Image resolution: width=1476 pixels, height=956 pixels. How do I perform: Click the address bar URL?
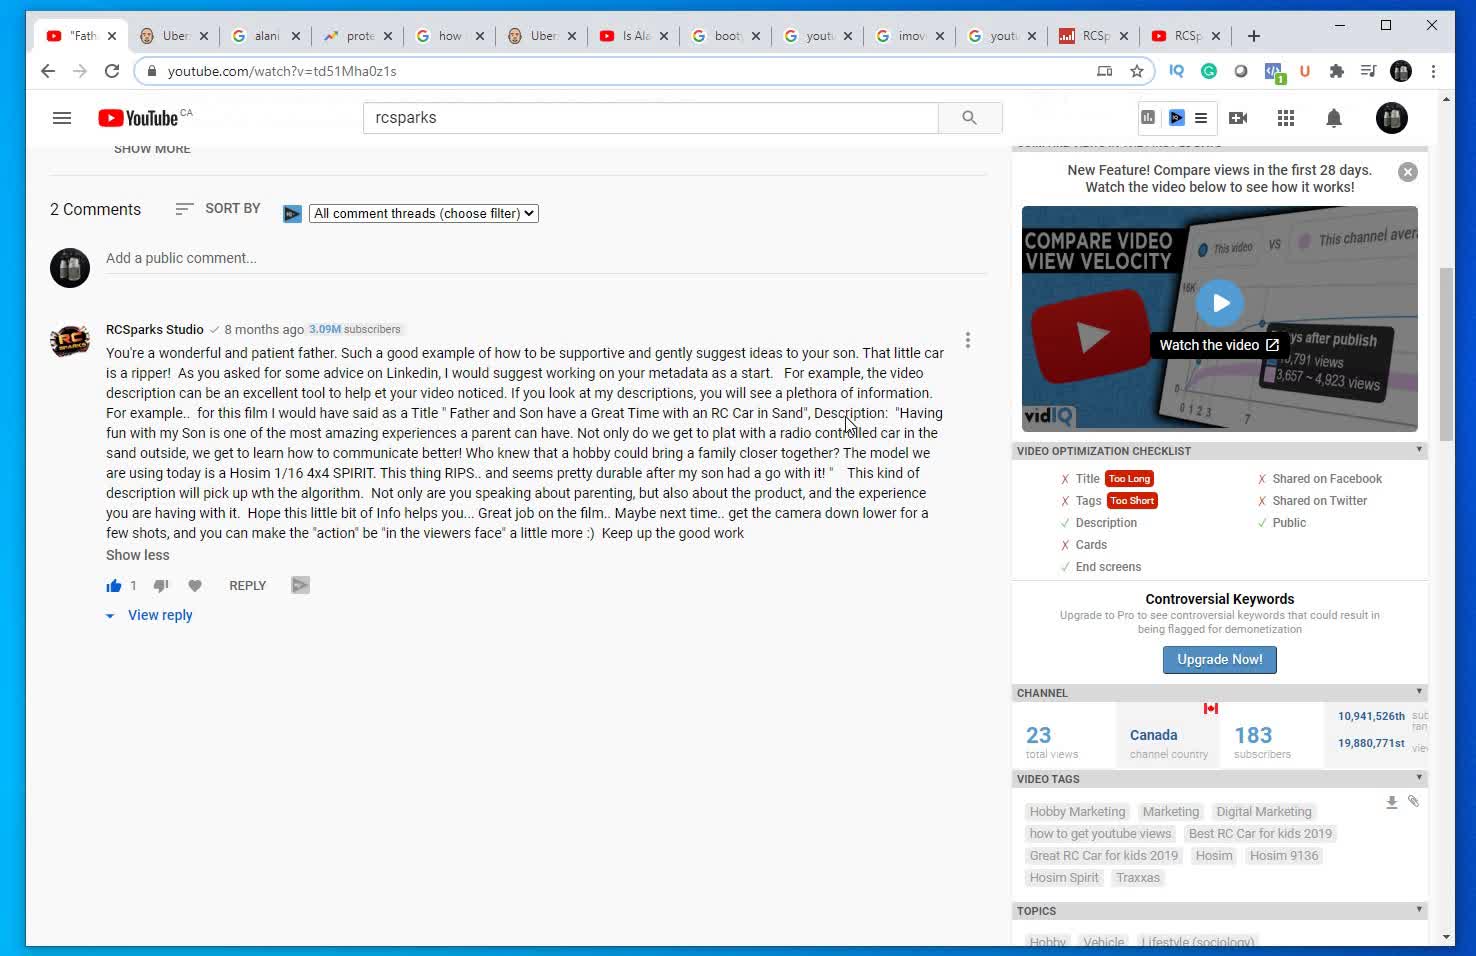coord(282,71)
